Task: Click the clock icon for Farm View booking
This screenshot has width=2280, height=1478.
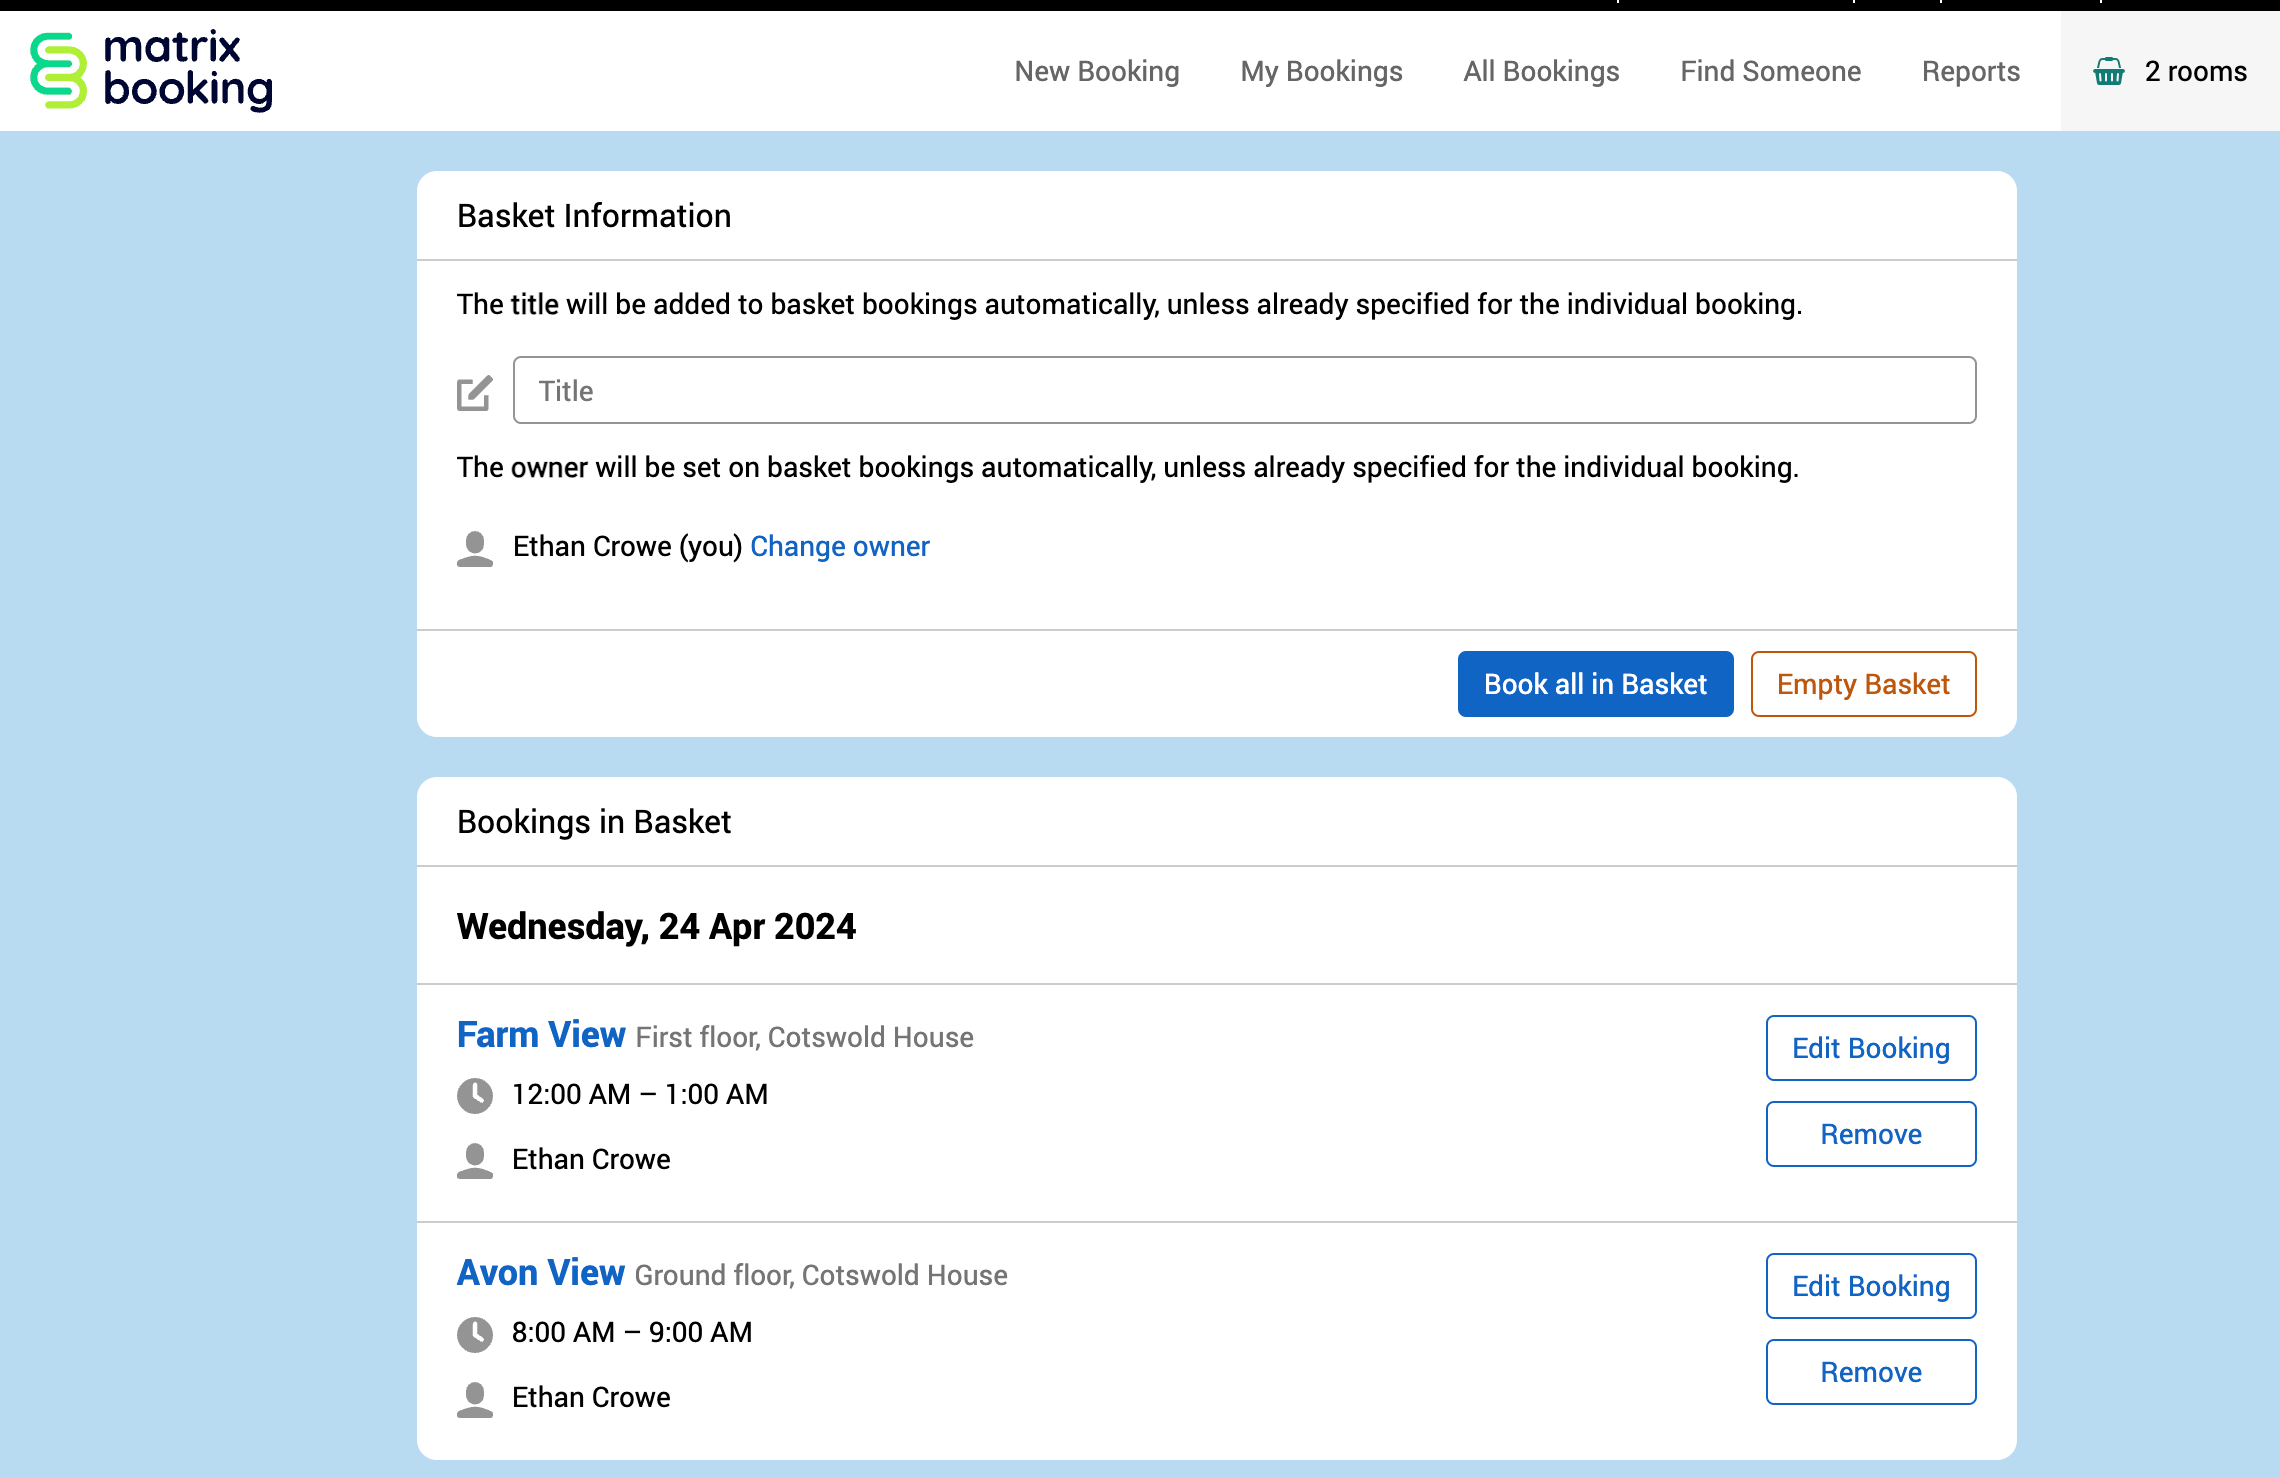Action: [475, 1095]
